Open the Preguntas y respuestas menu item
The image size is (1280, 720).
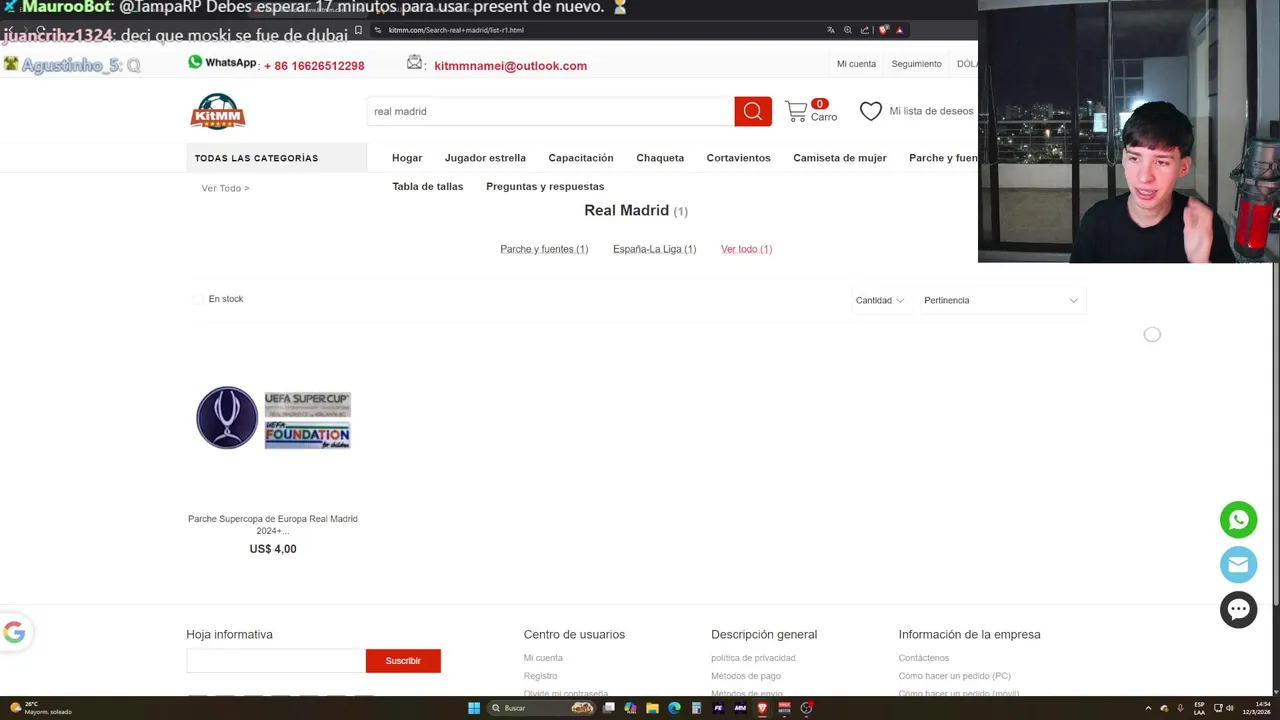pyautogui.click(x=545, y=186)
